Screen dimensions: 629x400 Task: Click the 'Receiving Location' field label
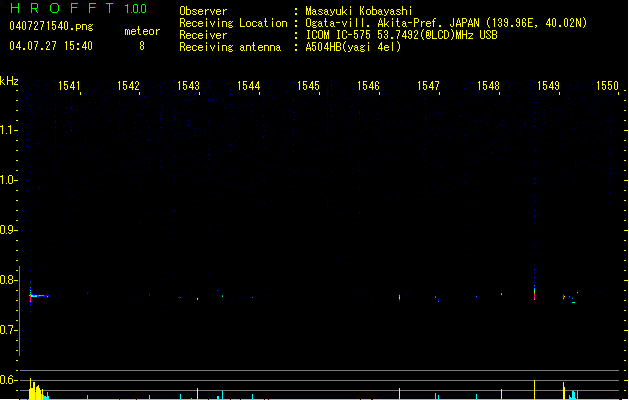click(x=233, y=23)
